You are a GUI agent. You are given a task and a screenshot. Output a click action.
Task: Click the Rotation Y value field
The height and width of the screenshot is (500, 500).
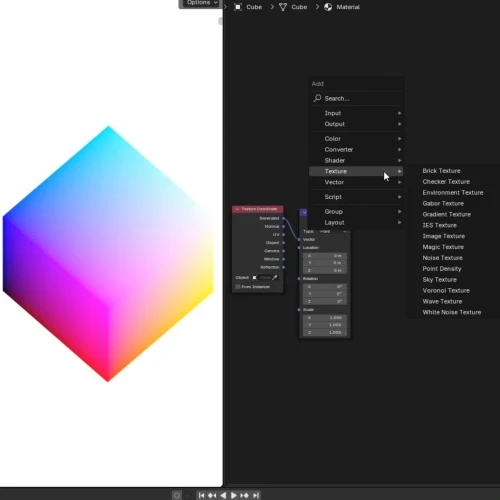click(325, 294)
